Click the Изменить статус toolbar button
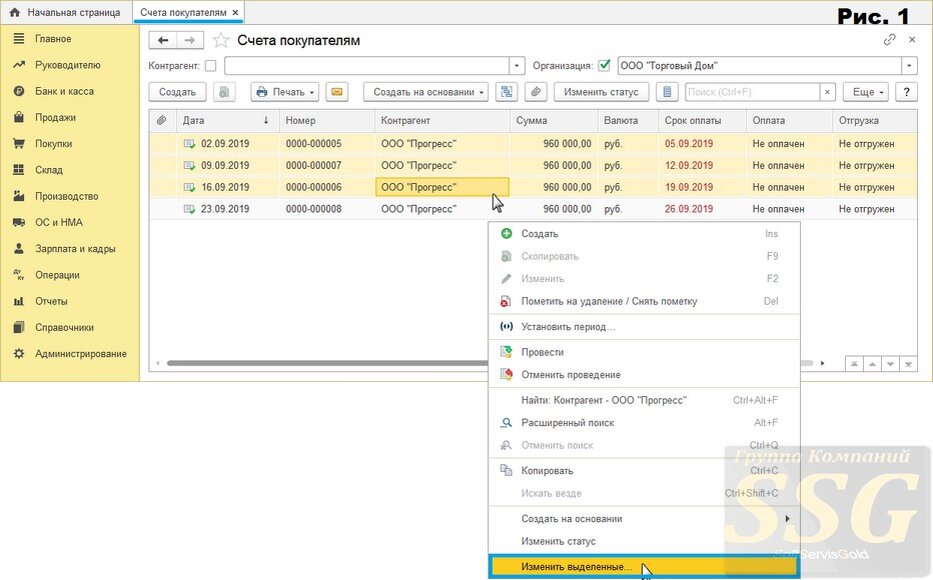Image resolution: width=933 pixels, height=580 pixels. coord(601,92)
